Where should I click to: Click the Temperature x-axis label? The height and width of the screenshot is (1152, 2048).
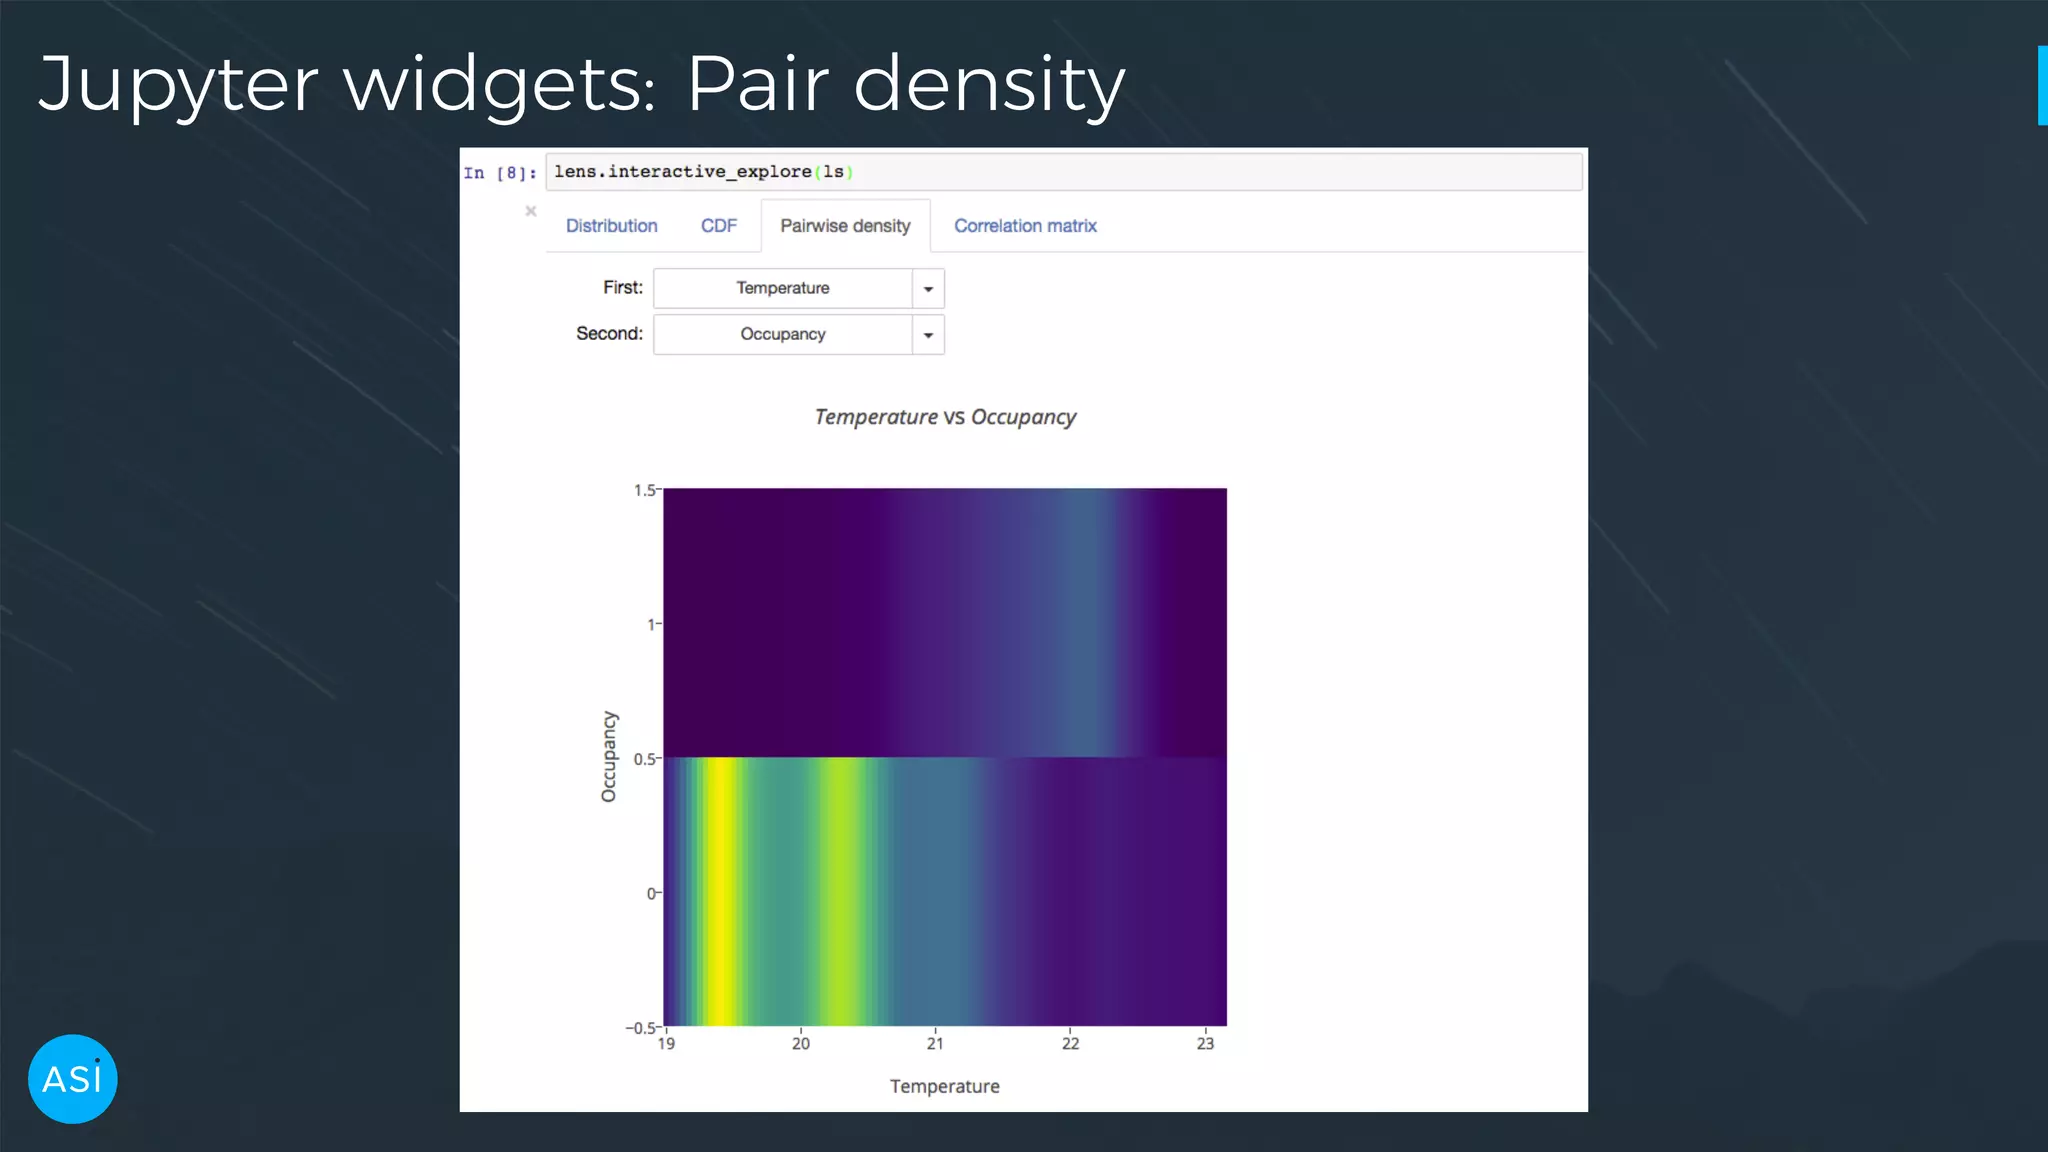click(x=945, y=1086)
